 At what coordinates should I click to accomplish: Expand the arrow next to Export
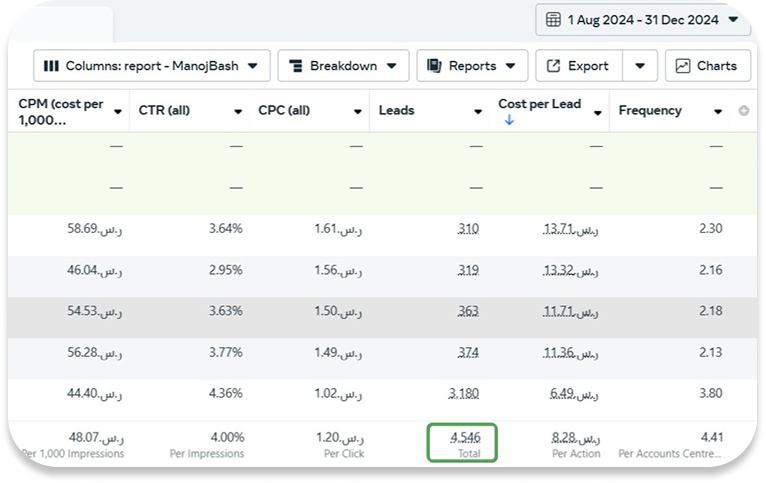coord(640,66)
